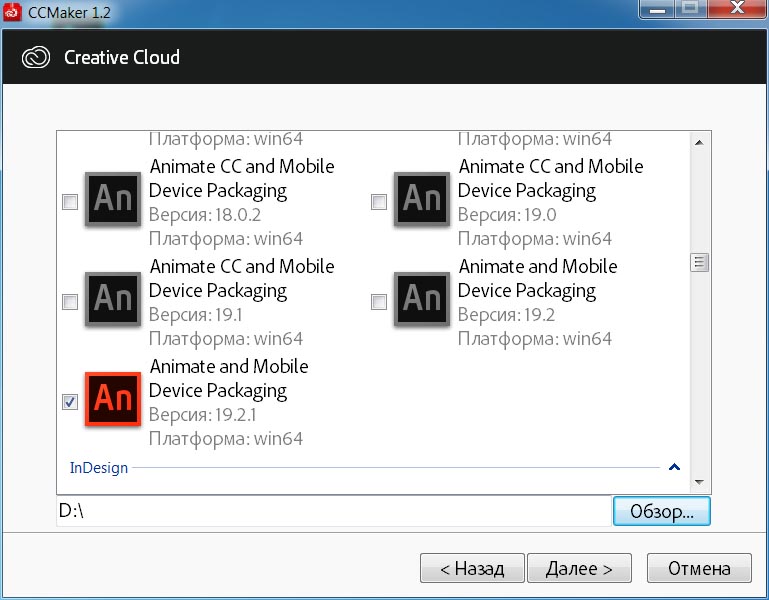Proceed with the Далее > button
Screen dimensions: 769x600
(579, 568)
